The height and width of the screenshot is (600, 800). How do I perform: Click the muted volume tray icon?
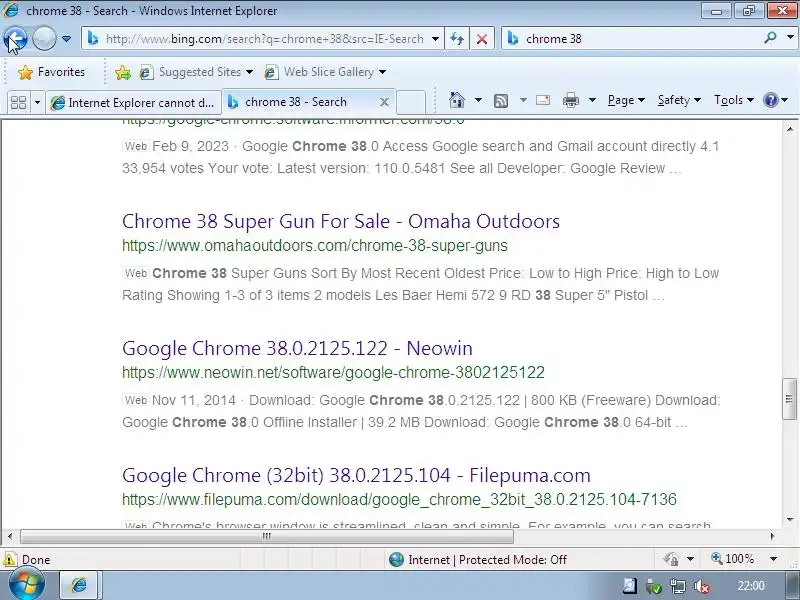click(x=702, y=587)
